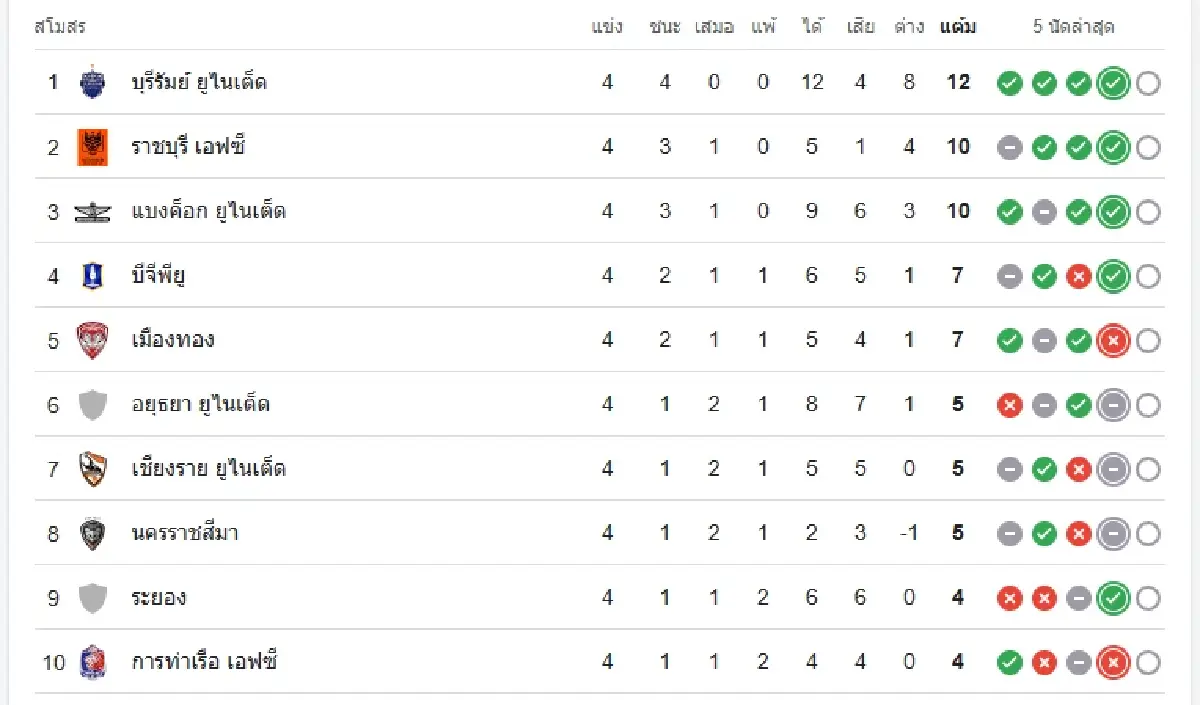Click Muangthong's highlighted latest loss indicator

pos(1113,341)
